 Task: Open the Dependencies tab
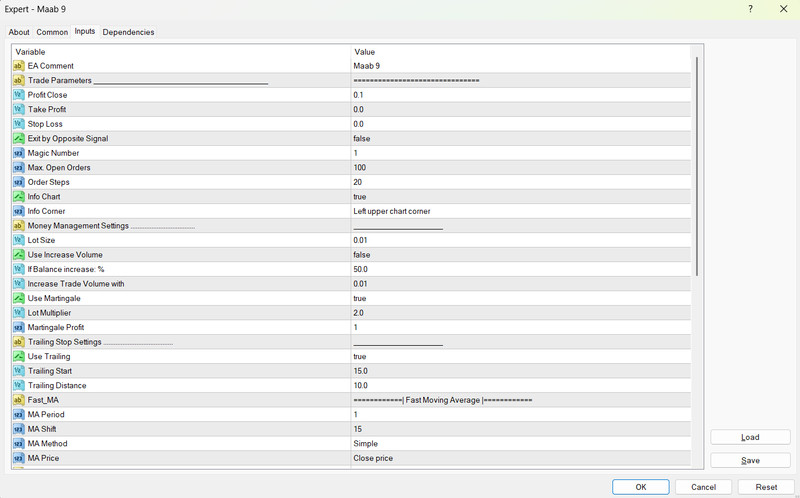pyautogui.click(x=128, y=32)
